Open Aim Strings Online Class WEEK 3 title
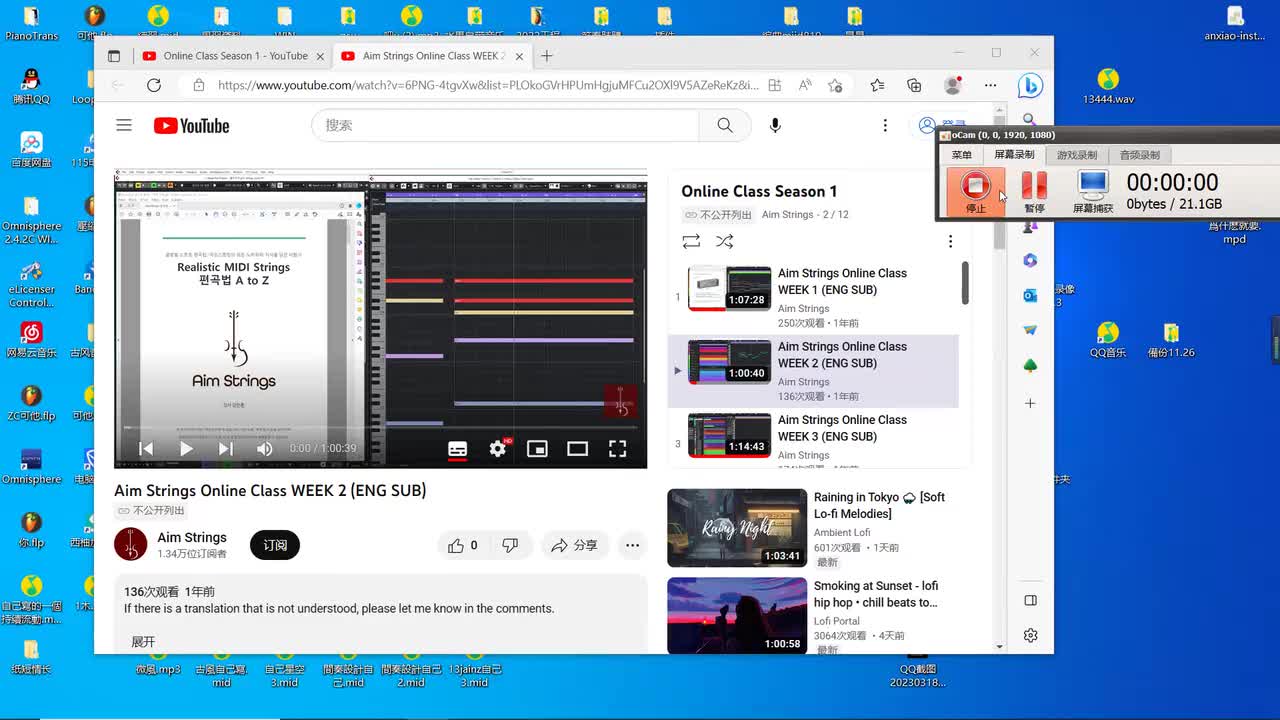 tap(842, 428)
